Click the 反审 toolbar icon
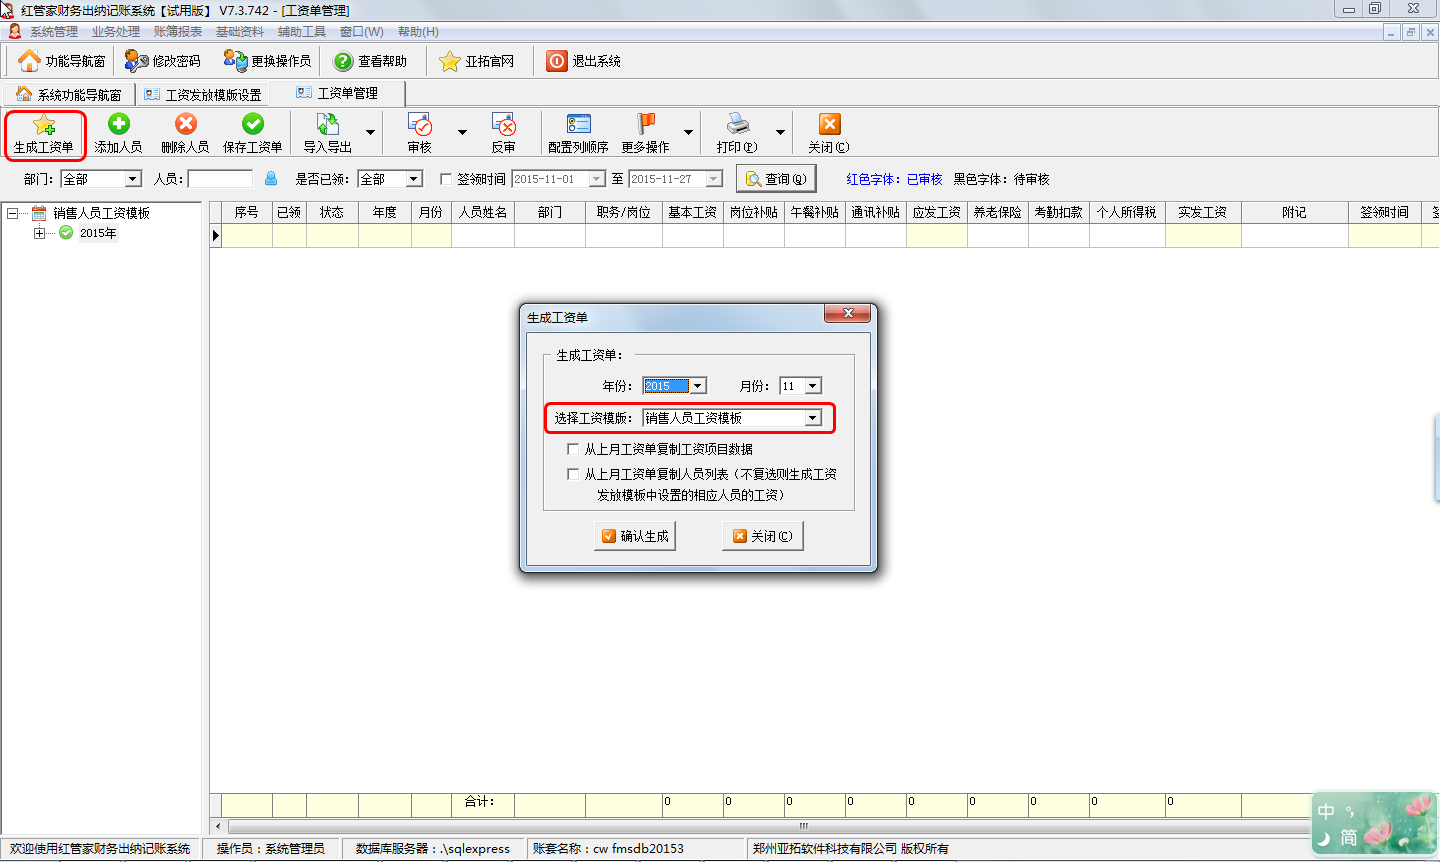Image resolution: width=1440 pixels, height=862 pixels. click(x=504, y=125)
